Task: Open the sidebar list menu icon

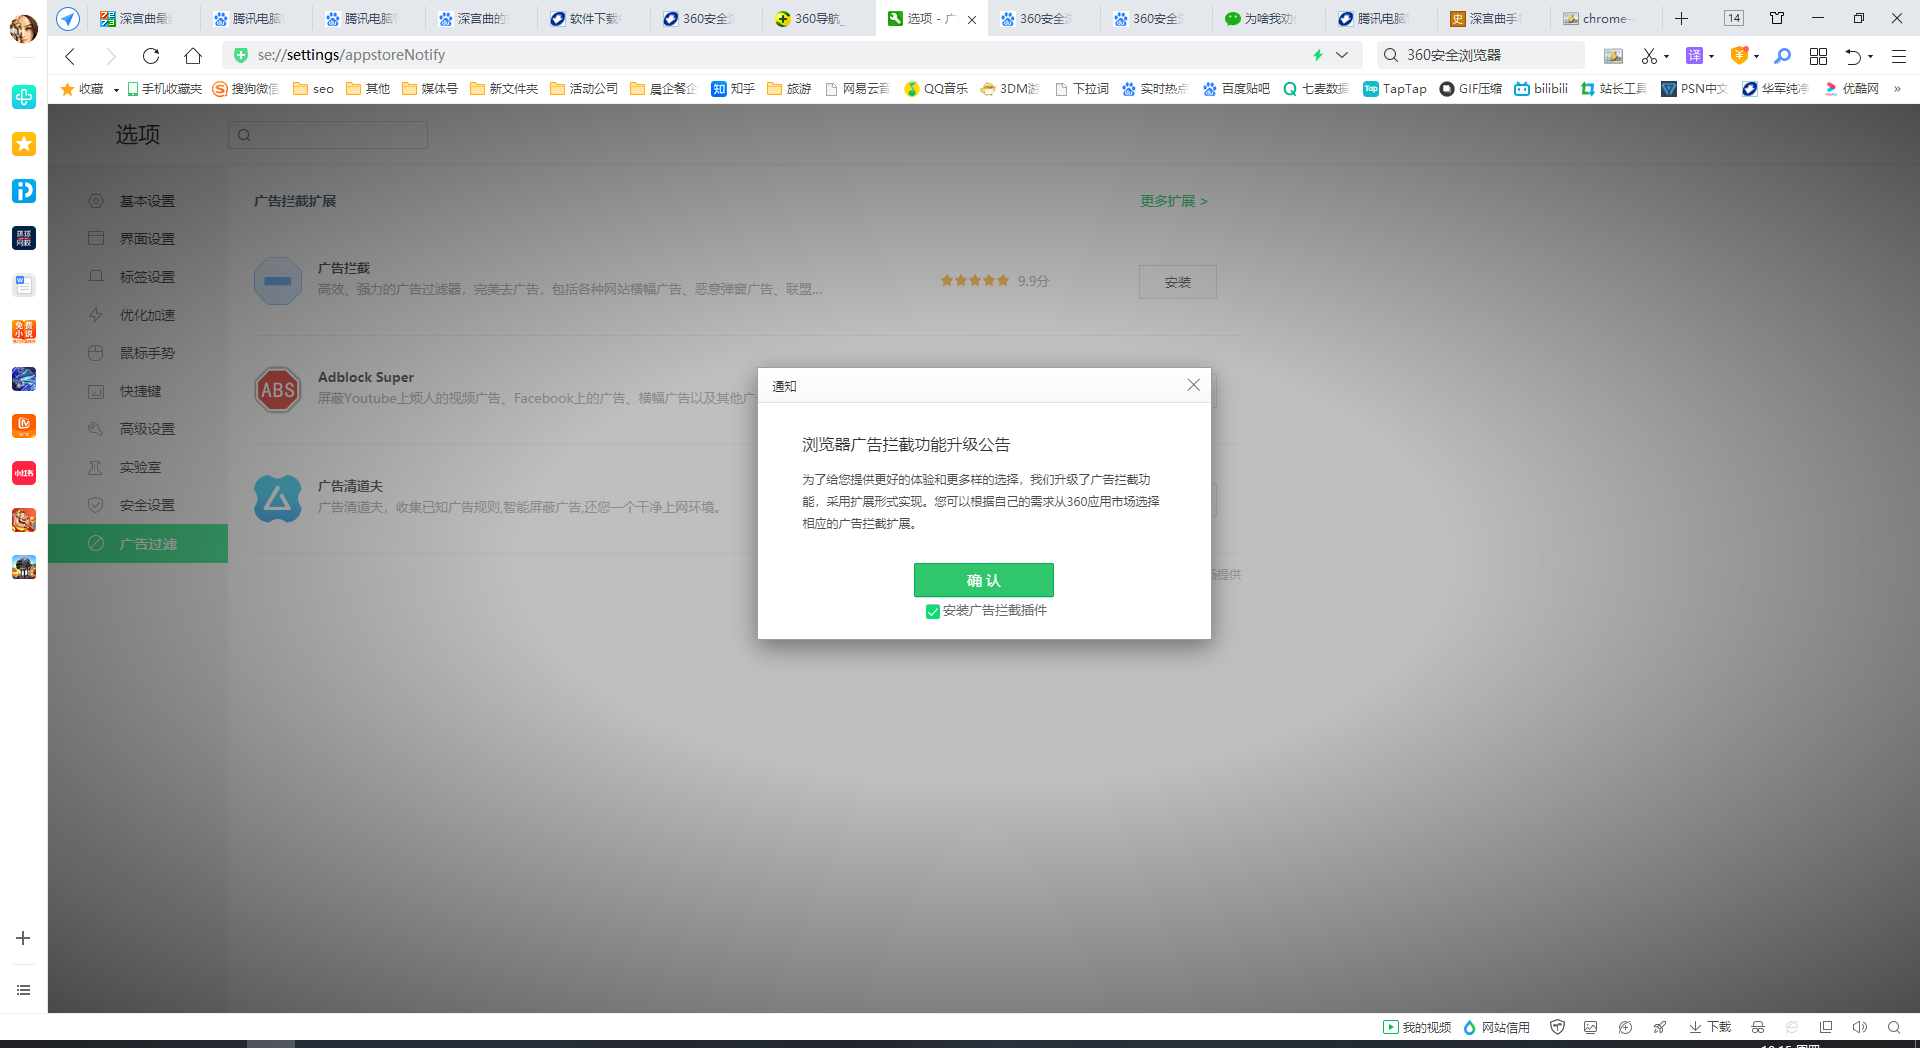Action: [23, 990]
